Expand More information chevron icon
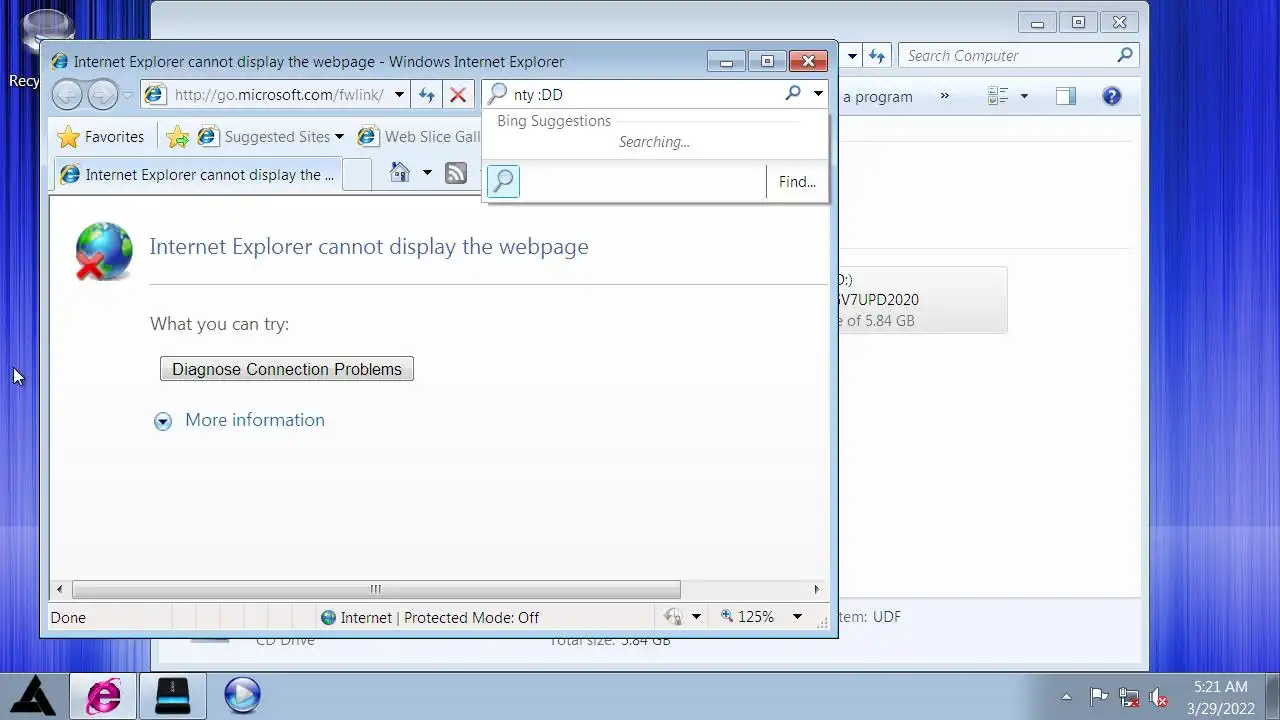 tap(163, 421)
